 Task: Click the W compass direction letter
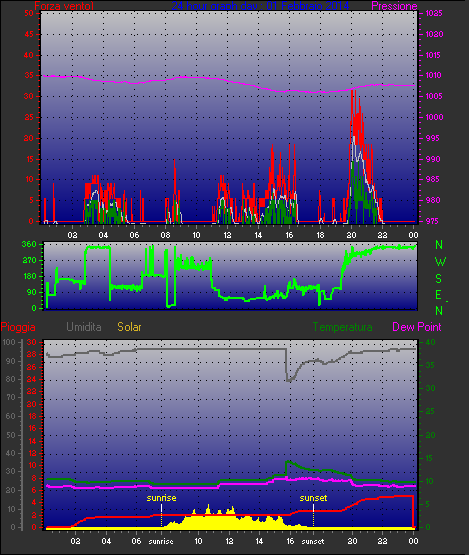click(x=440, y=262)
